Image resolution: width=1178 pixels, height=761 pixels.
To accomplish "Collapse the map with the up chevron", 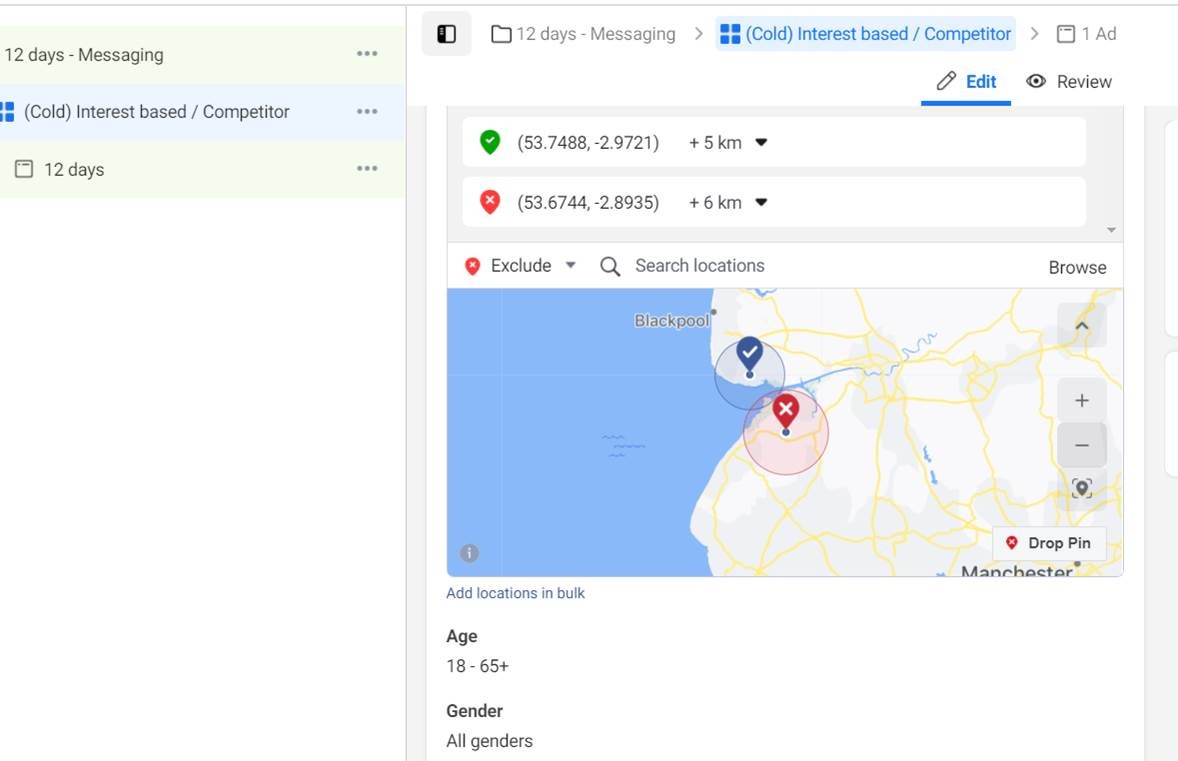I will (1082, 326).
